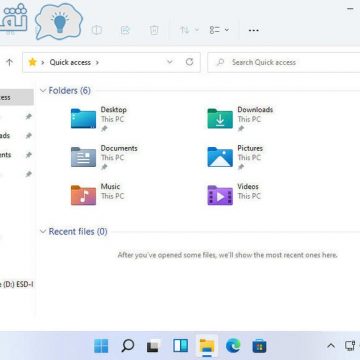Open the View layout options dropdown

pos(219,30)
